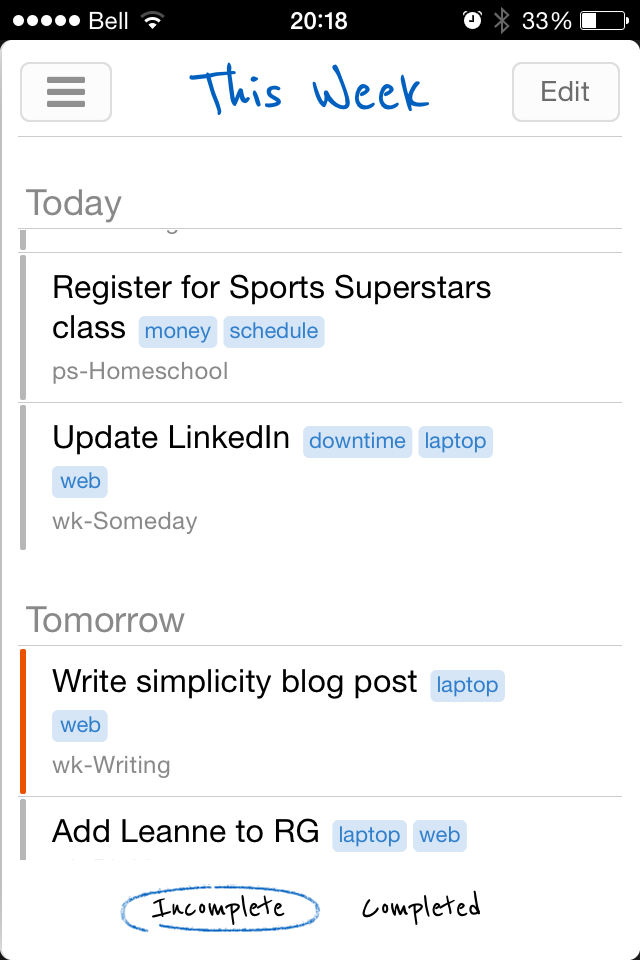Tap the wk-Someday project label

click(x=125, y=521)
